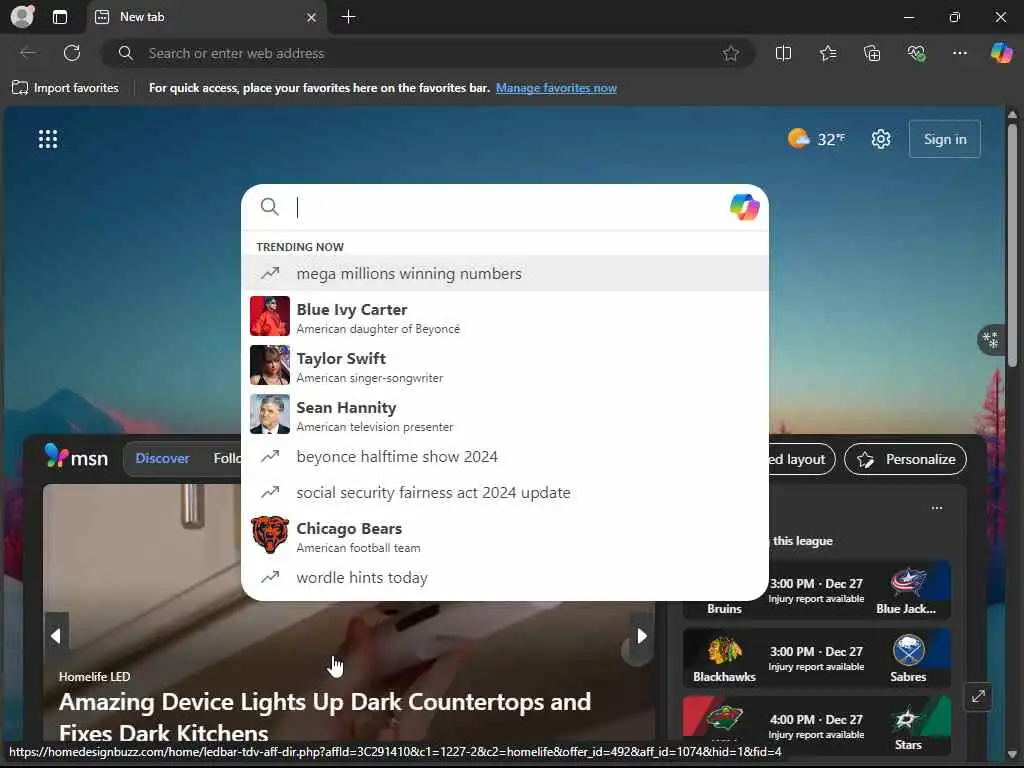Image resolution: width=1024 pixels, height=768 pixels.
Task: Select wordle hints today suggestion
Action: click(505, 578)
